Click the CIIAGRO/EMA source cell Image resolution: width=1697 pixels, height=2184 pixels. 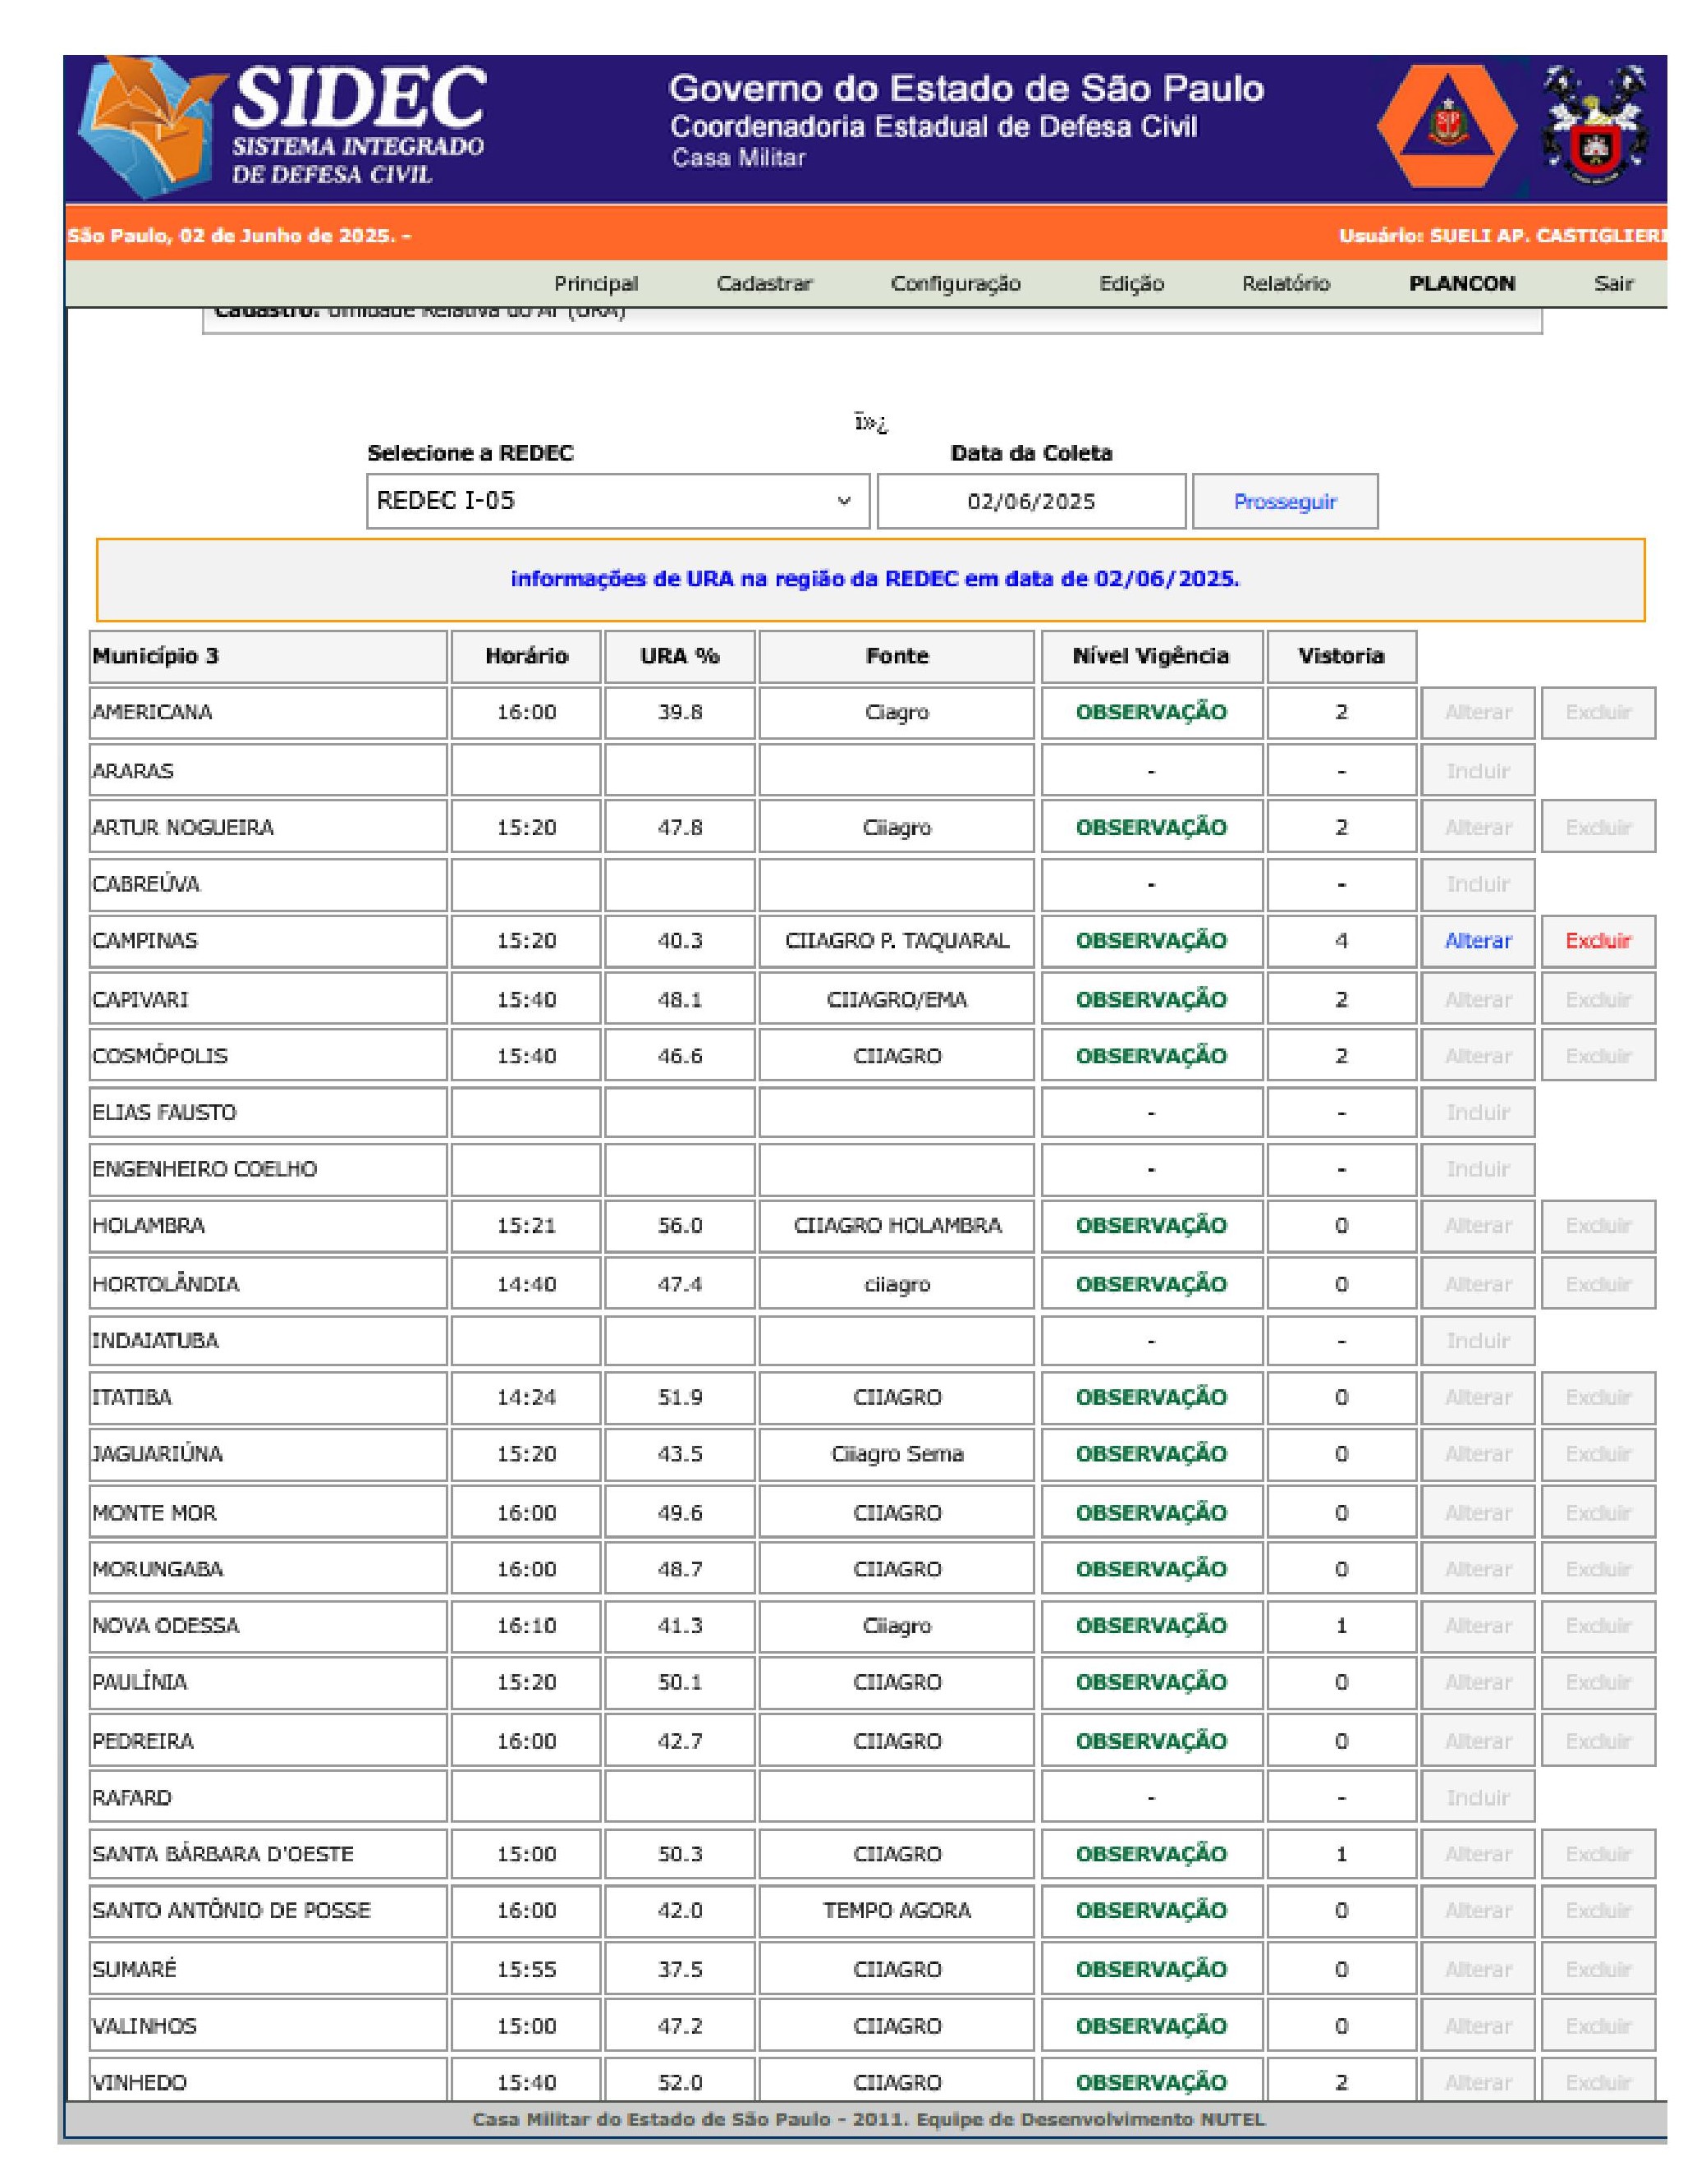897,1000
